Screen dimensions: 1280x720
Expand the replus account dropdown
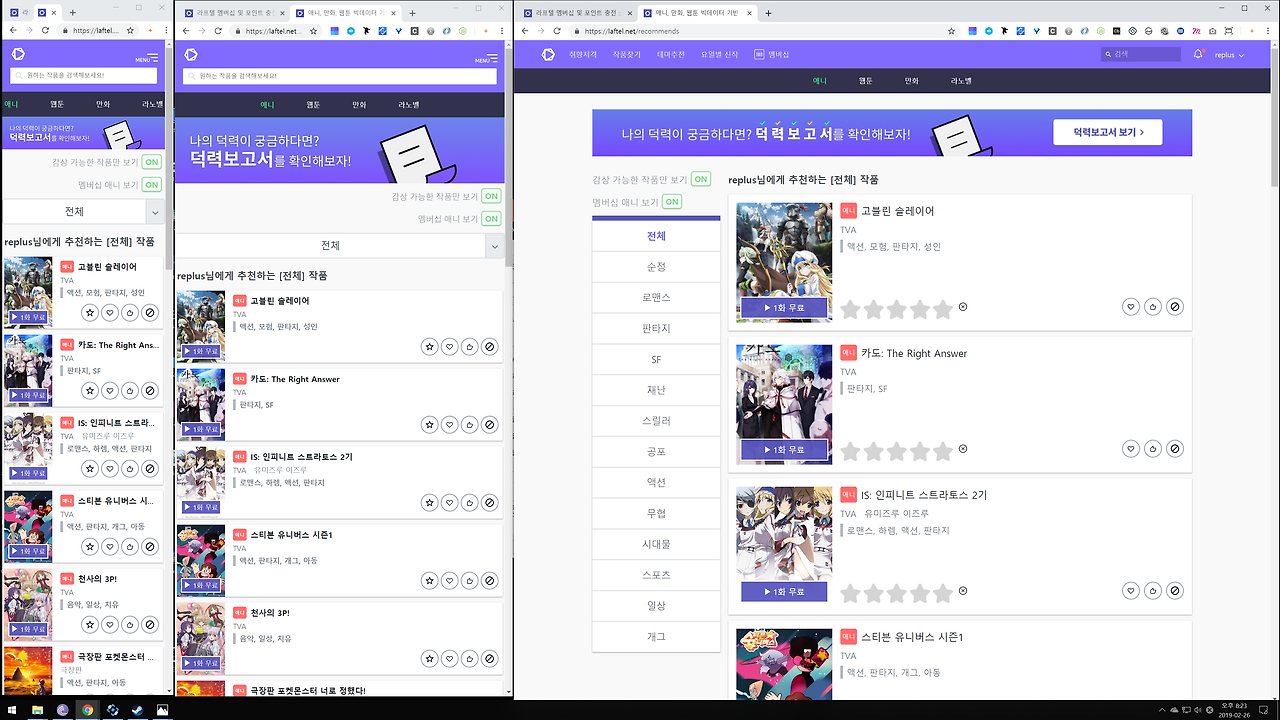1229,55
